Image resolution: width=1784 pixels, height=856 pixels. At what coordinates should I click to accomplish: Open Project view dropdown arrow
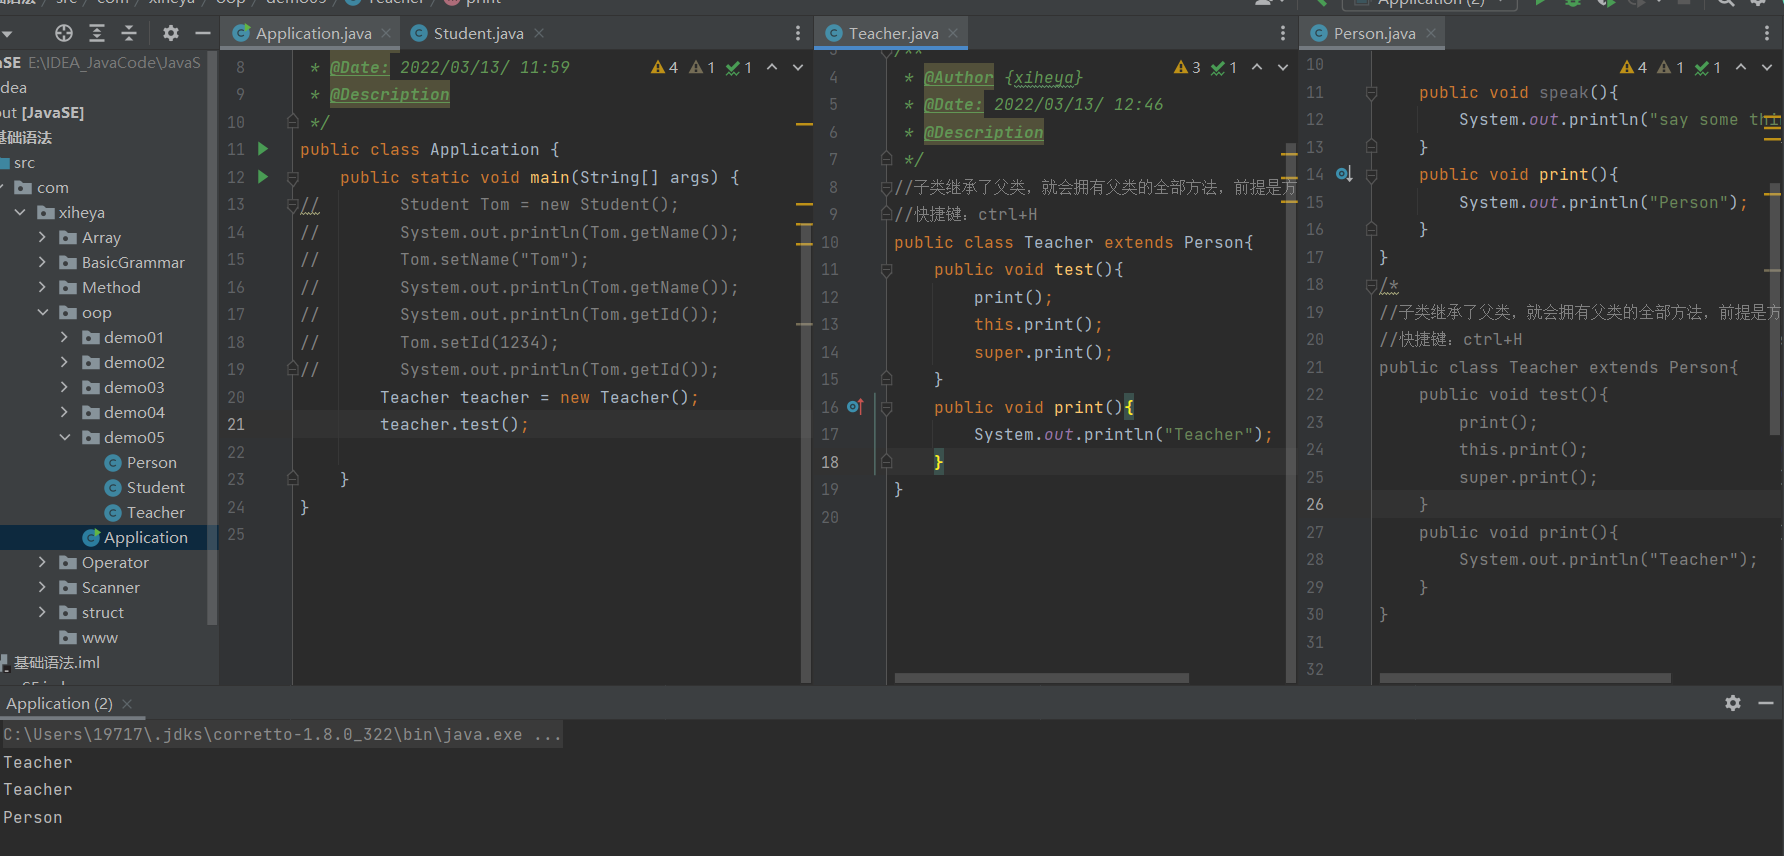tap(8, 34)
